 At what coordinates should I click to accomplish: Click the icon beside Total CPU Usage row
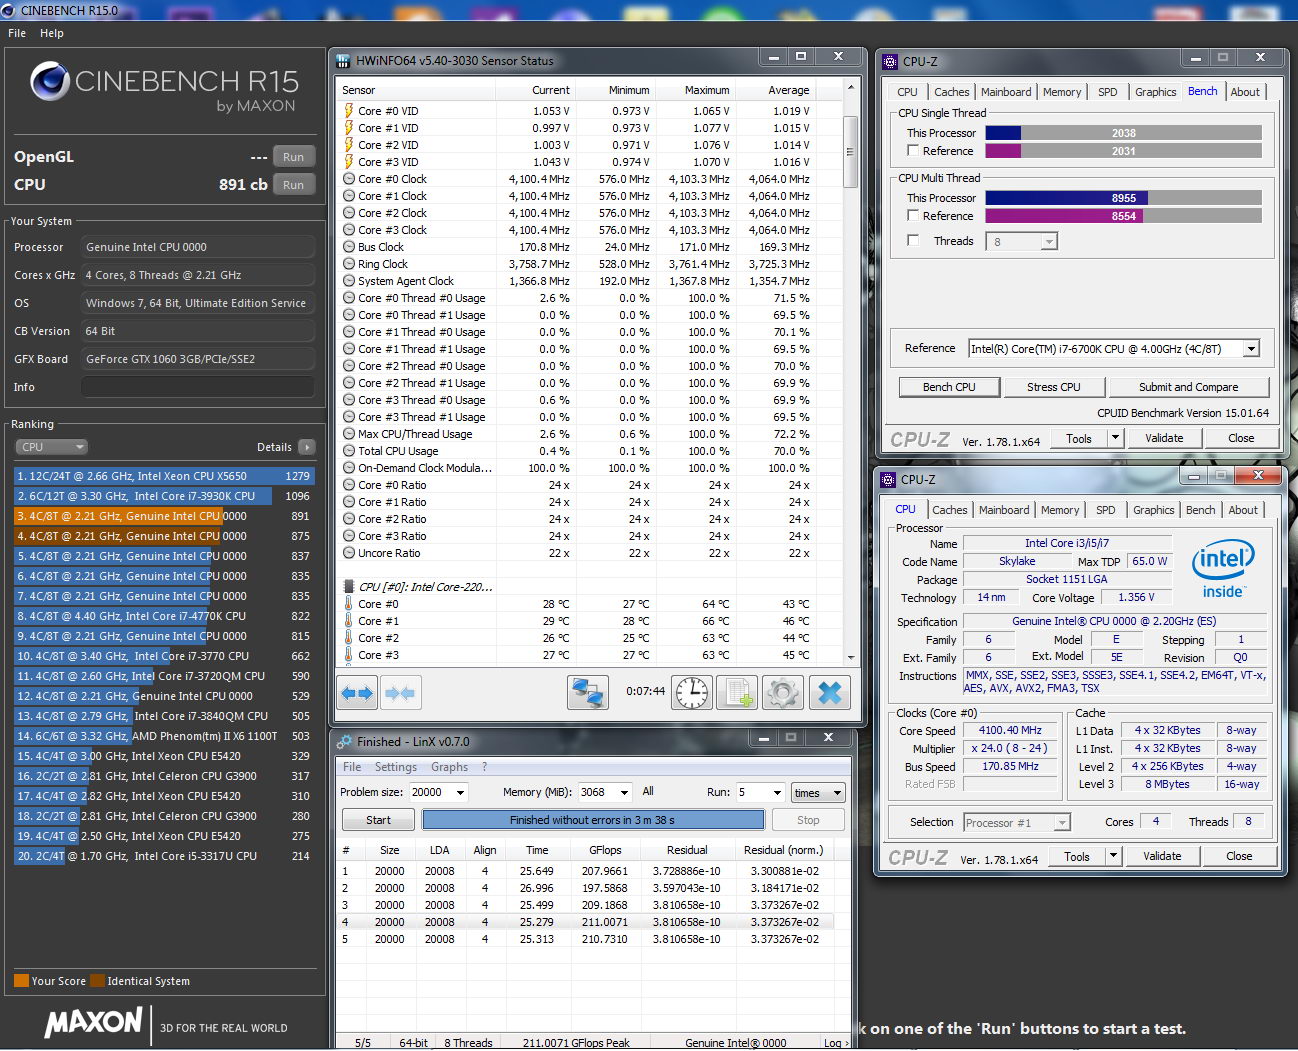pyautogui.click(x=349, y=451)
